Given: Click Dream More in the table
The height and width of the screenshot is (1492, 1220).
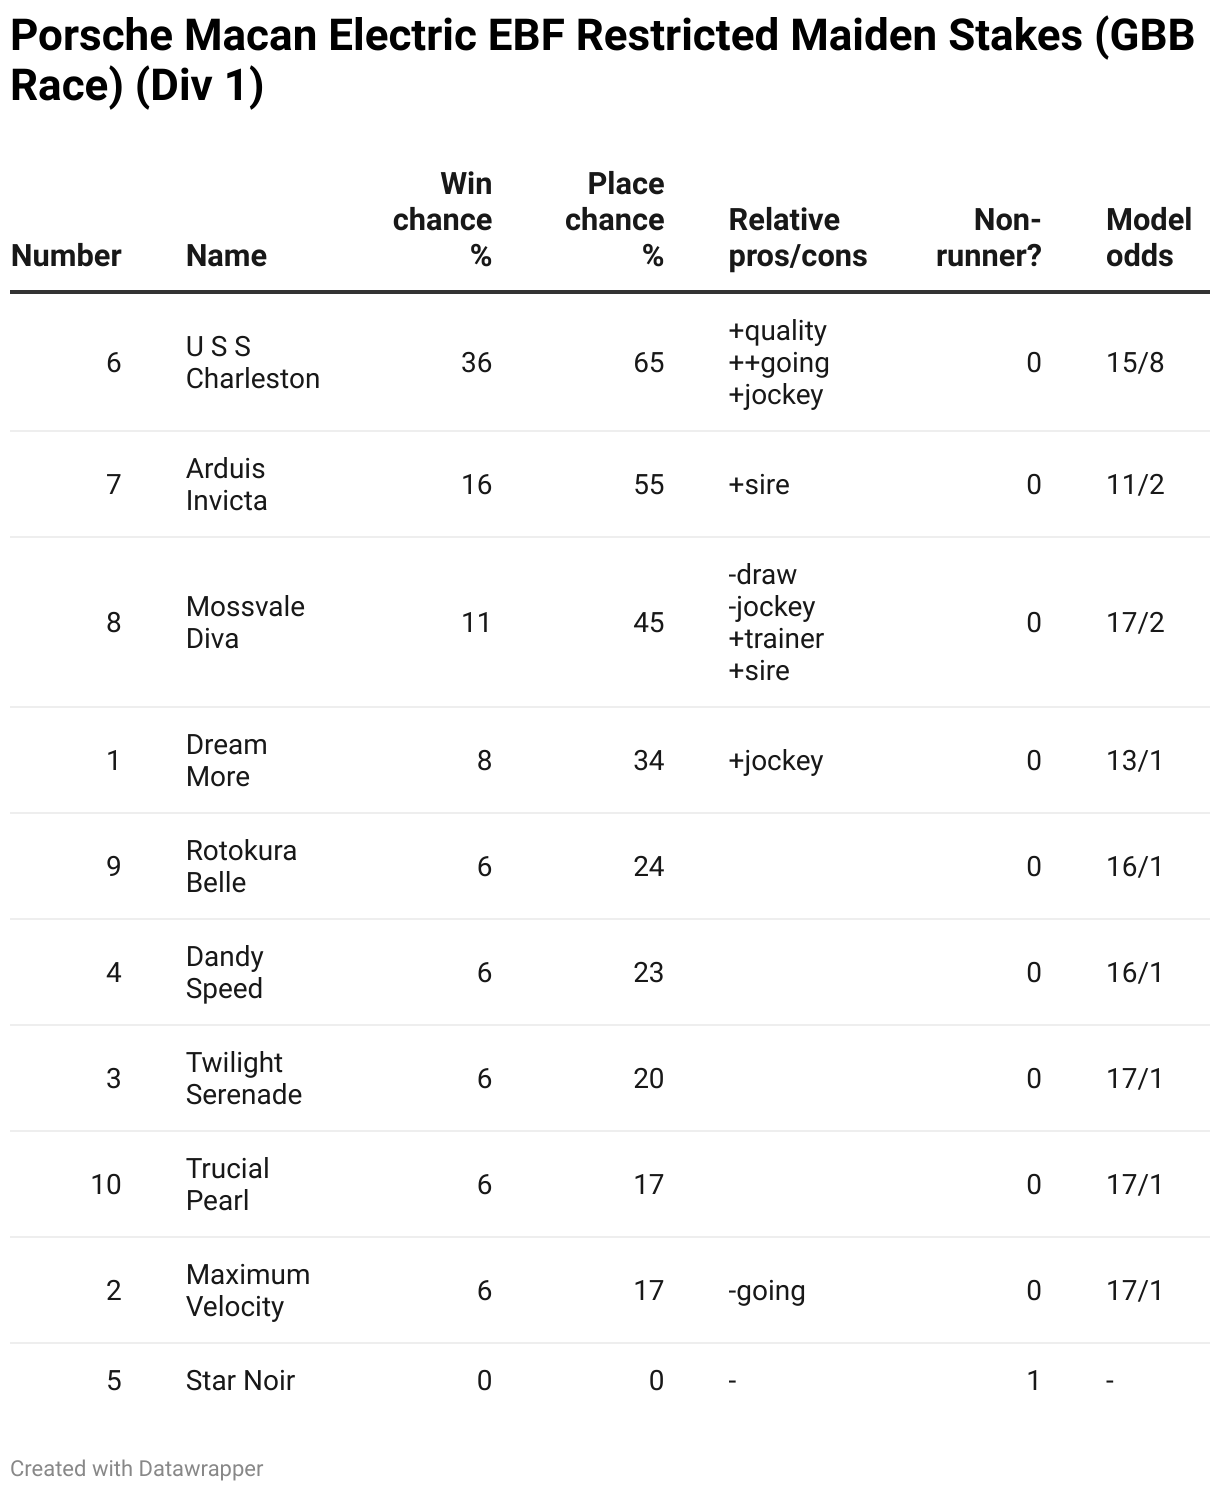Looking at the screenshot, I should pos(226,760).
